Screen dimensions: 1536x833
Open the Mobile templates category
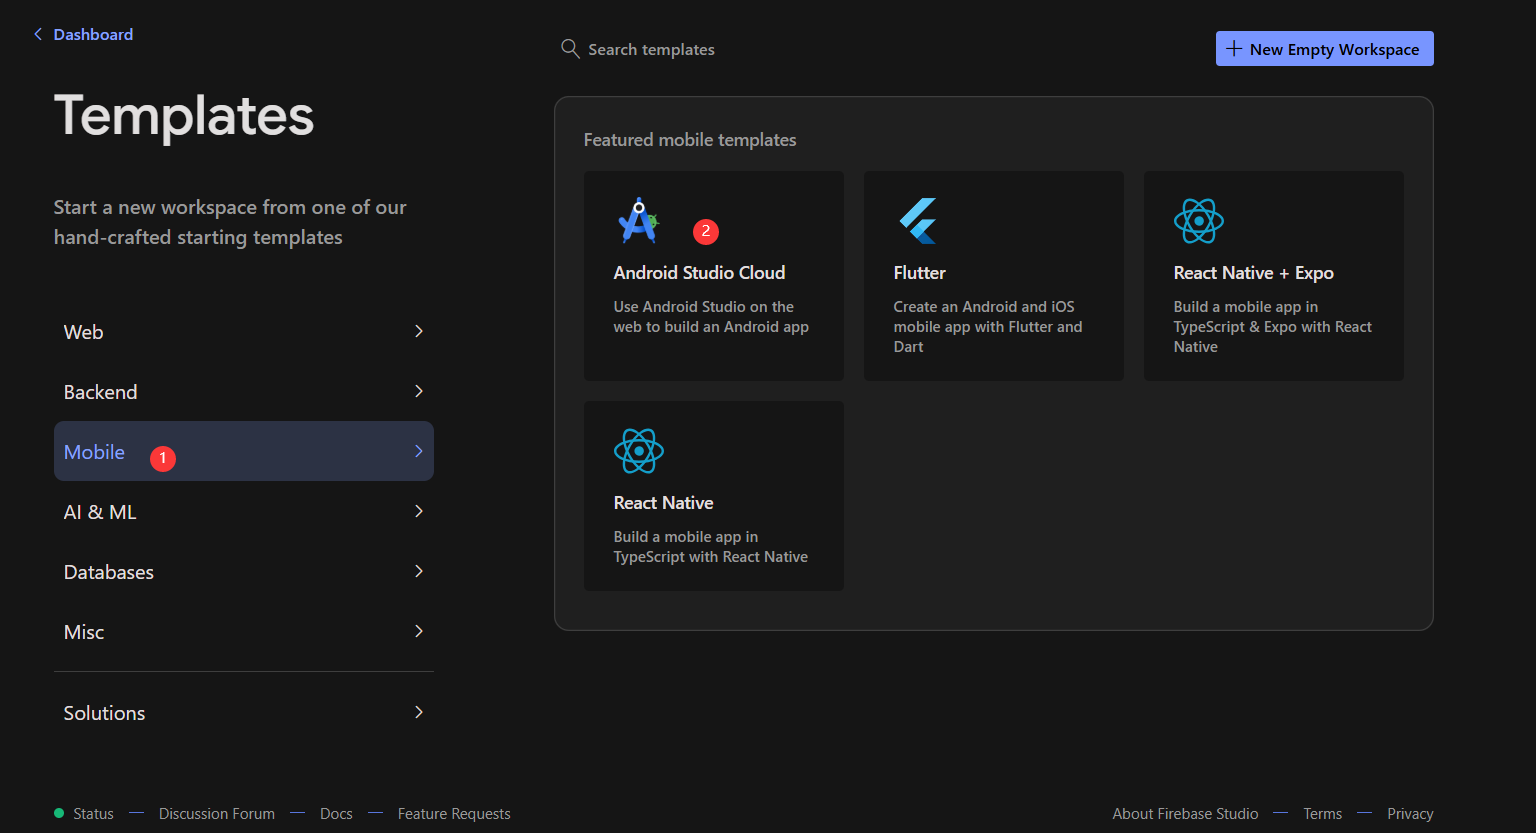(95, 452)
